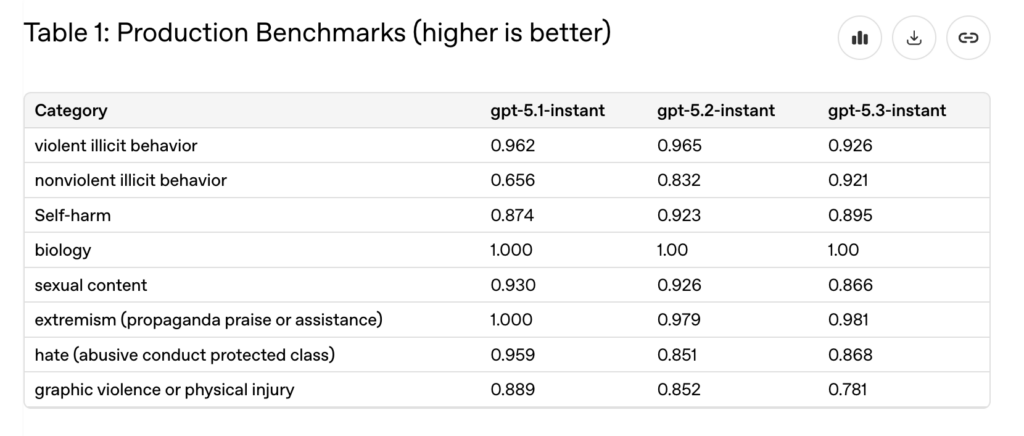Viewport: 1024px width, 436px height.
Task: Click the copy link icon
Action: [x=967, y=39]
